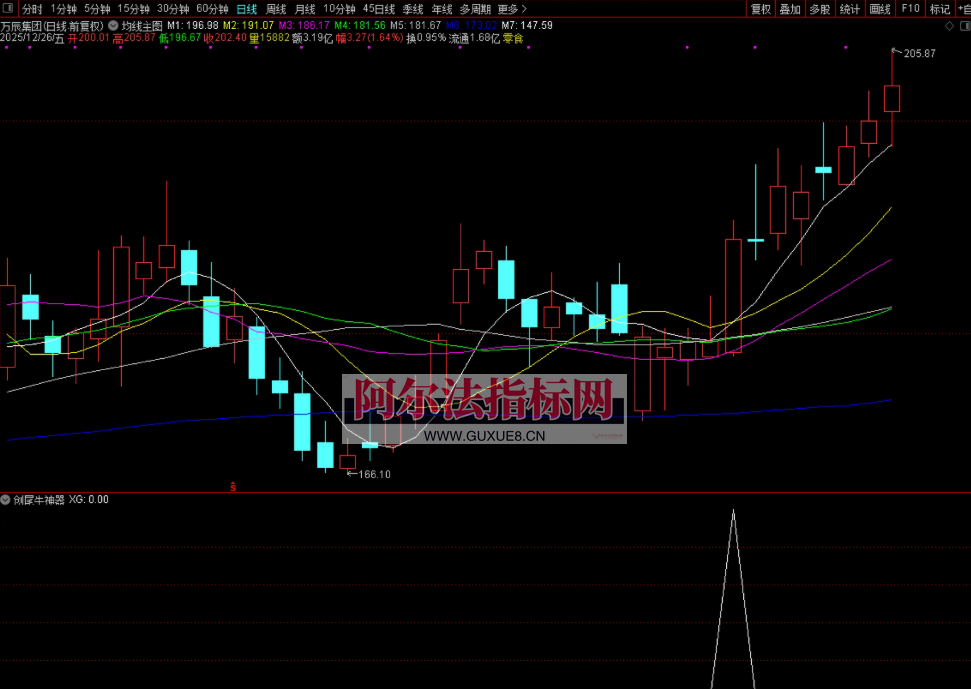Open the 复权 adjustment menu

760,9
